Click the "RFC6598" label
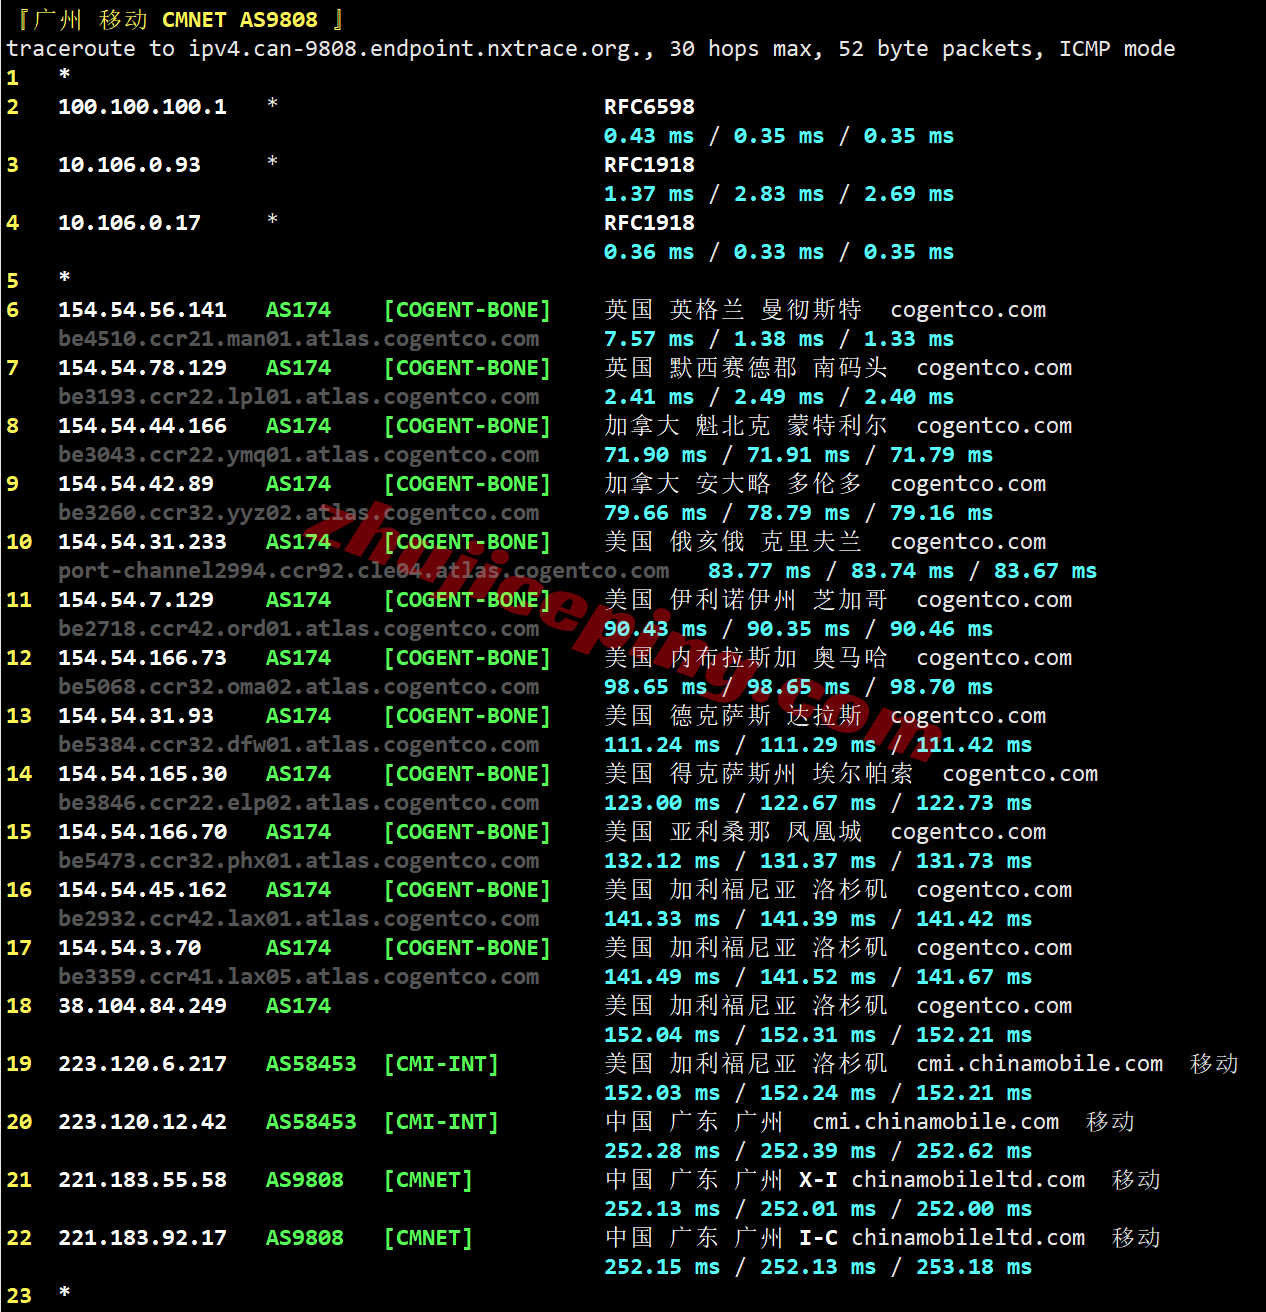The height and width of the screenshot is (1312, 1266). (x=649, y=107)
